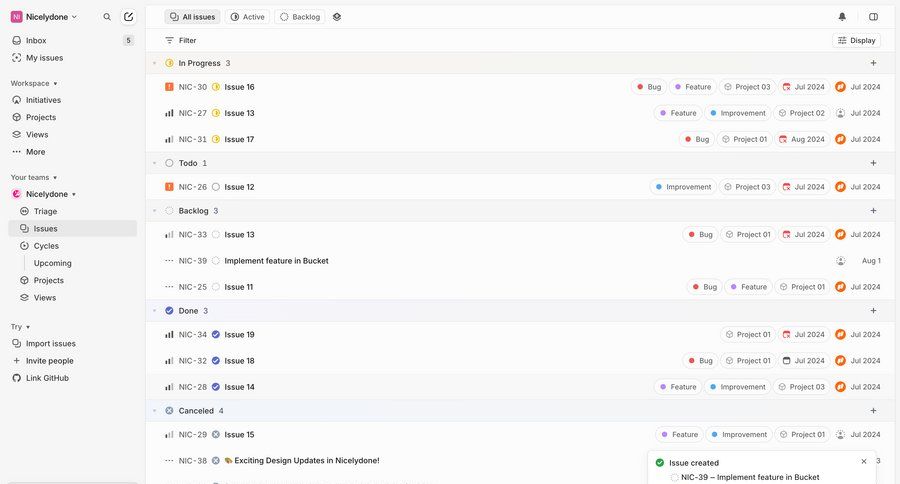Expand the Nicelydone team dropdown arrow
900x484 pixels.
tap(74, 195)
